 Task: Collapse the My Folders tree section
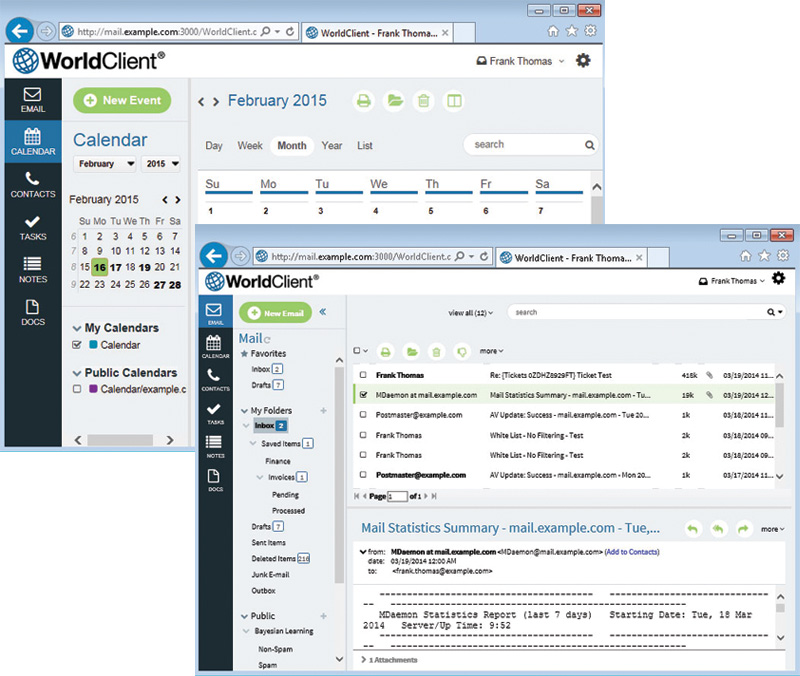pos(244,411)
